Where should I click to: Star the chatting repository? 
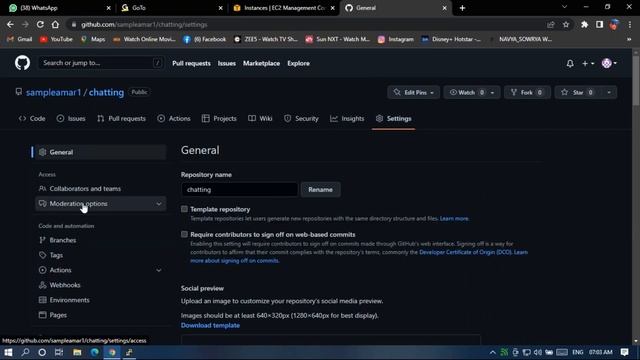pos(578,92)
